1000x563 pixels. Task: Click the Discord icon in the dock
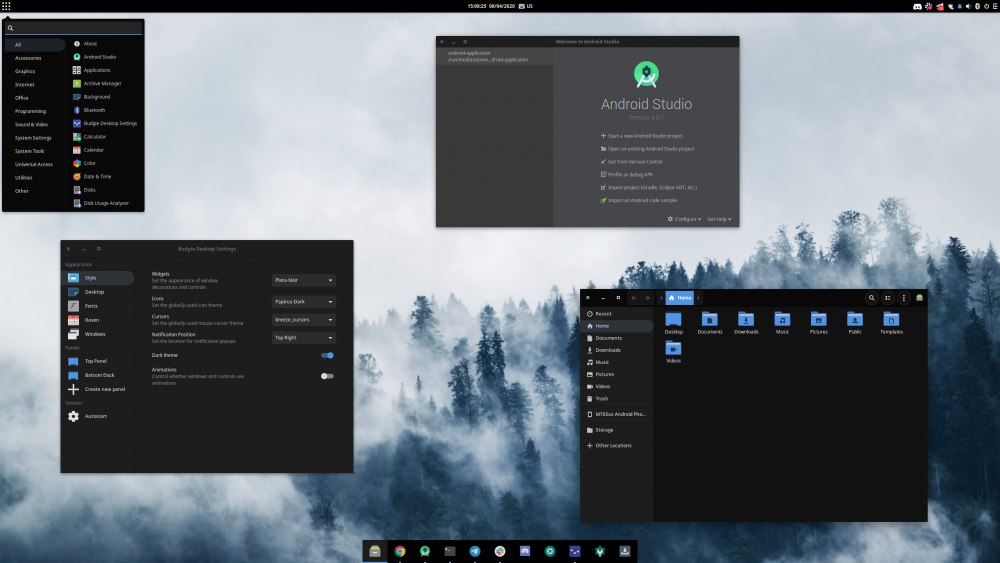pyautogui.click(x=524, y=551)
